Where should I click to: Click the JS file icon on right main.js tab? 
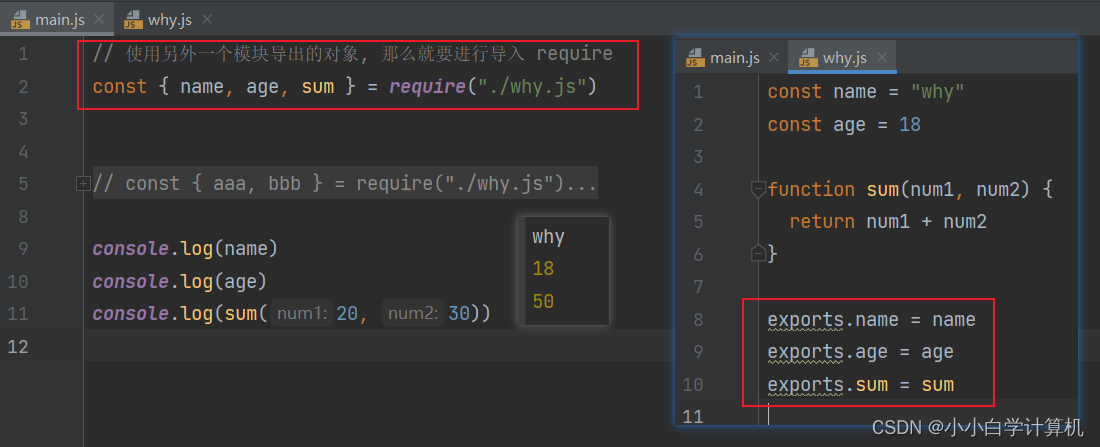pos(696,58)
